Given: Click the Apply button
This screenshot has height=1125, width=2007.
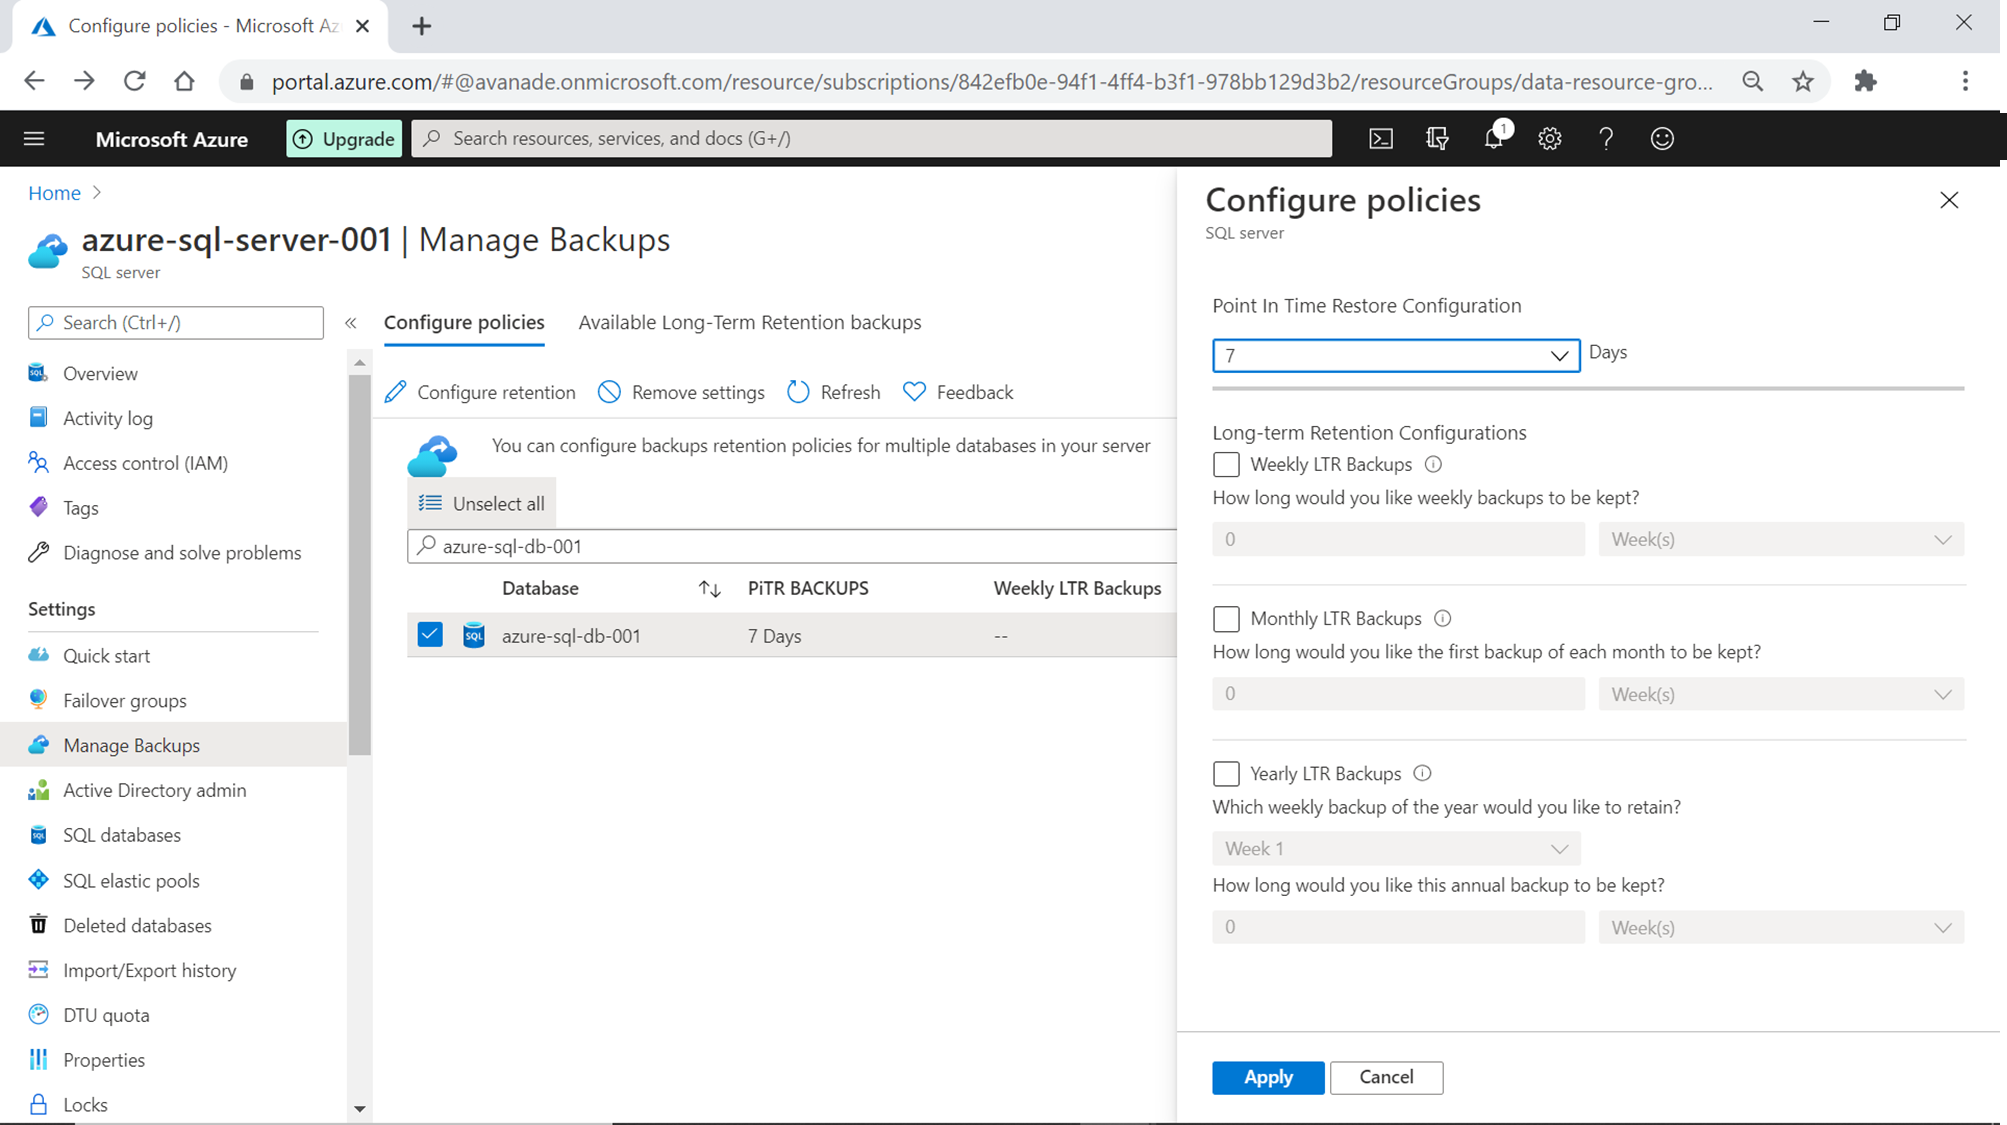Looking at the screenshot, I should click(x=1268, y=1077).
